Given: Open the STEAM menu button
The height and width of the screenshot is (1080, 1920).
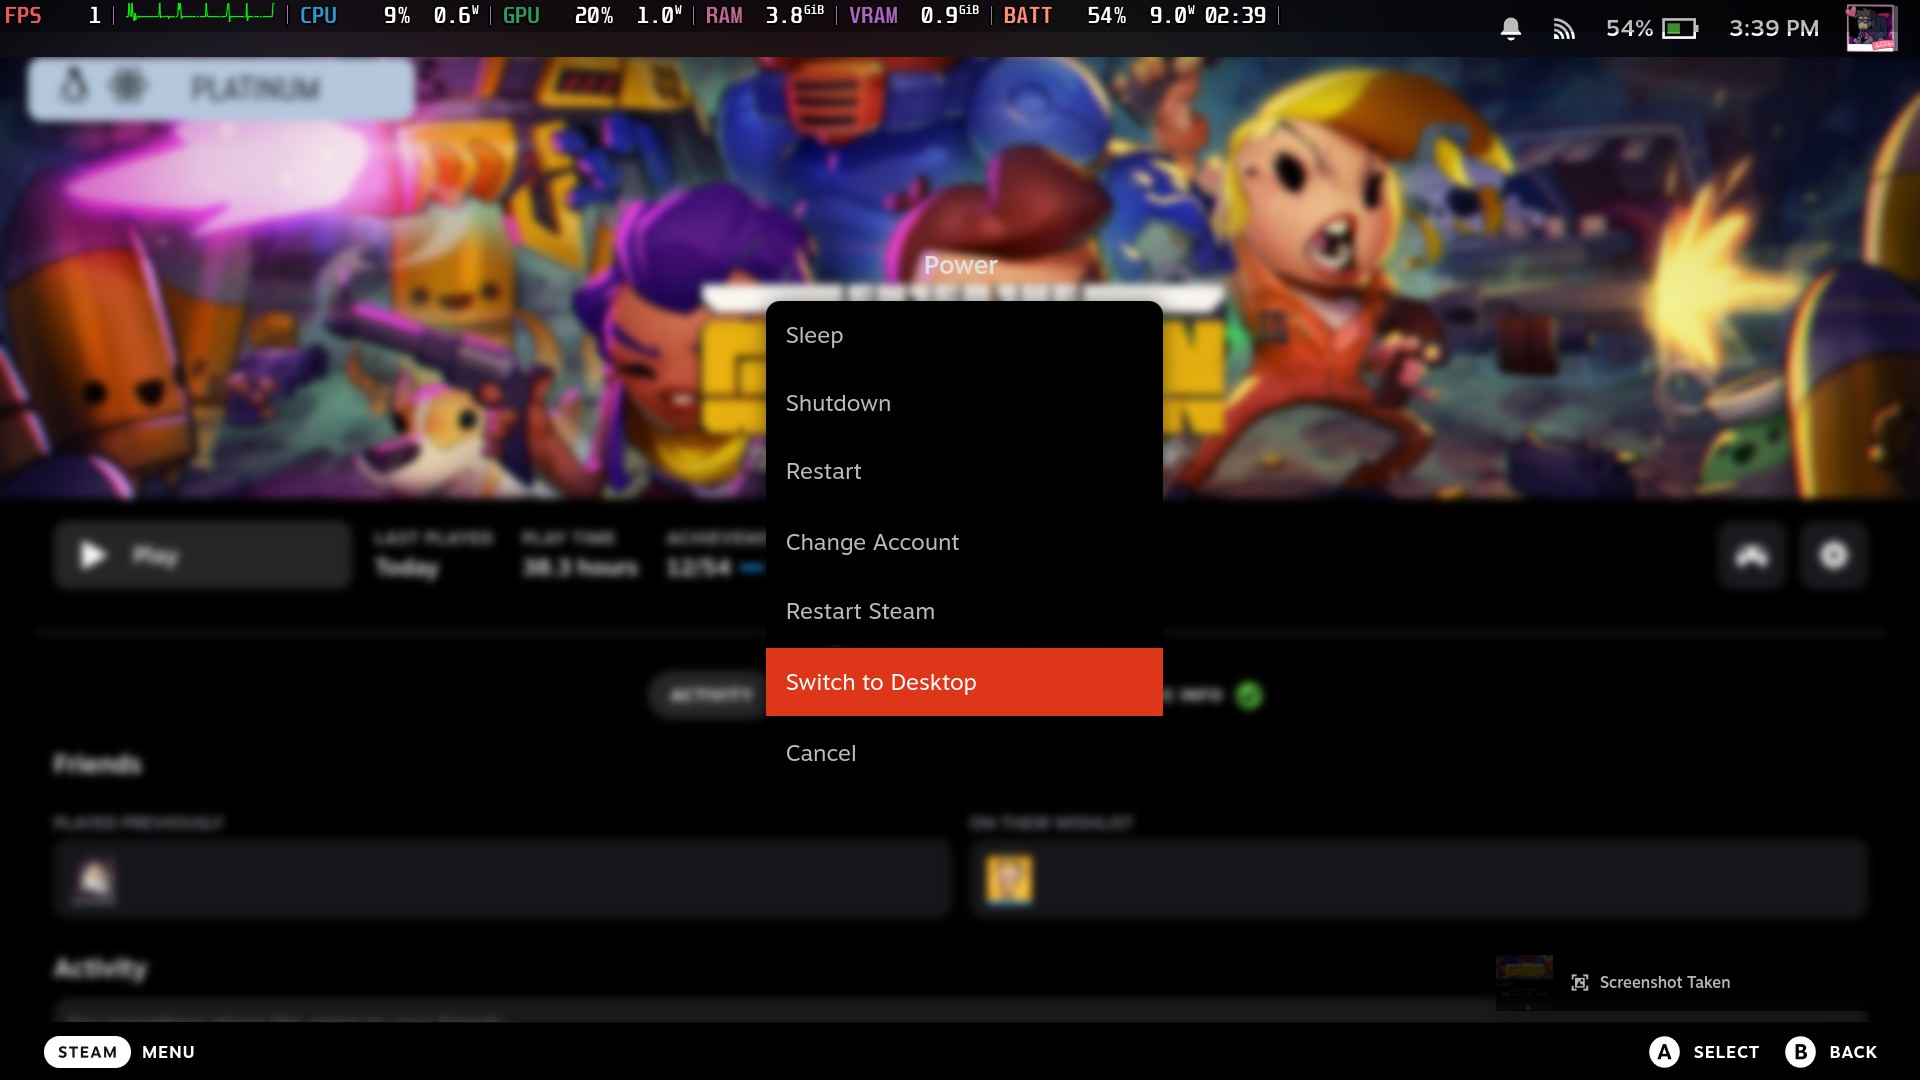Looking at the screenshot, I should pos(87,1052).
